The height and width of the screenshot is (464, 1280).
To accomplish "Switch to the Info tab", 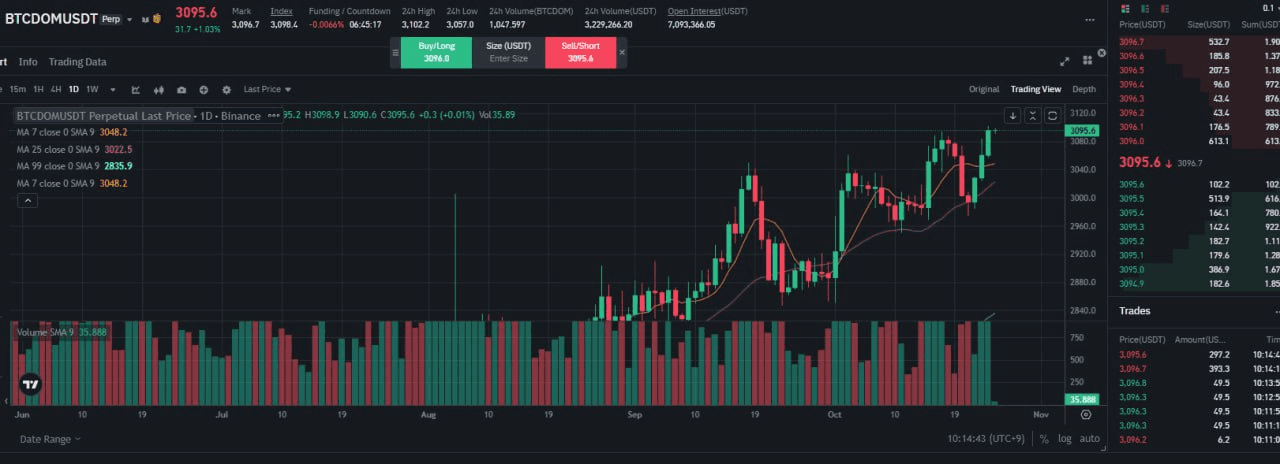I will coord(28,62).
